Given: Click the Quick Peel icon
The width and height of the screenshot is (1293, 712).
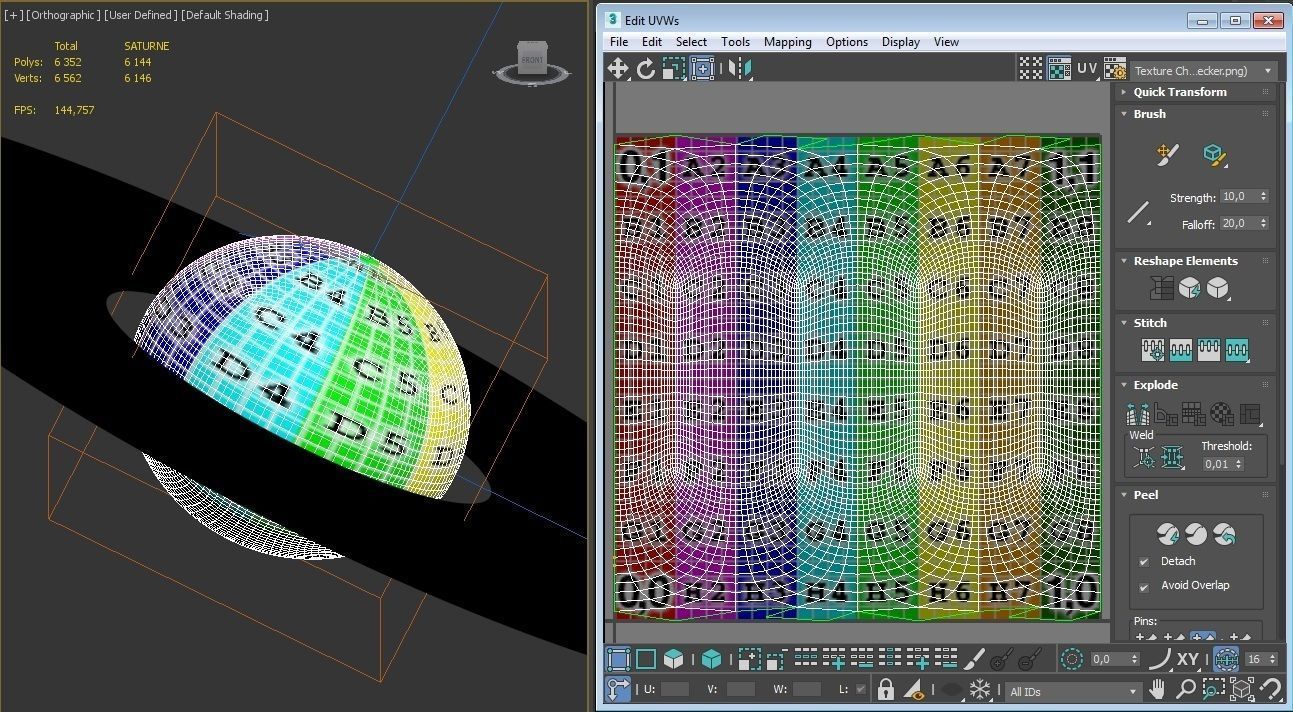Looking at the screenshot, I should tap(1167, 534).
